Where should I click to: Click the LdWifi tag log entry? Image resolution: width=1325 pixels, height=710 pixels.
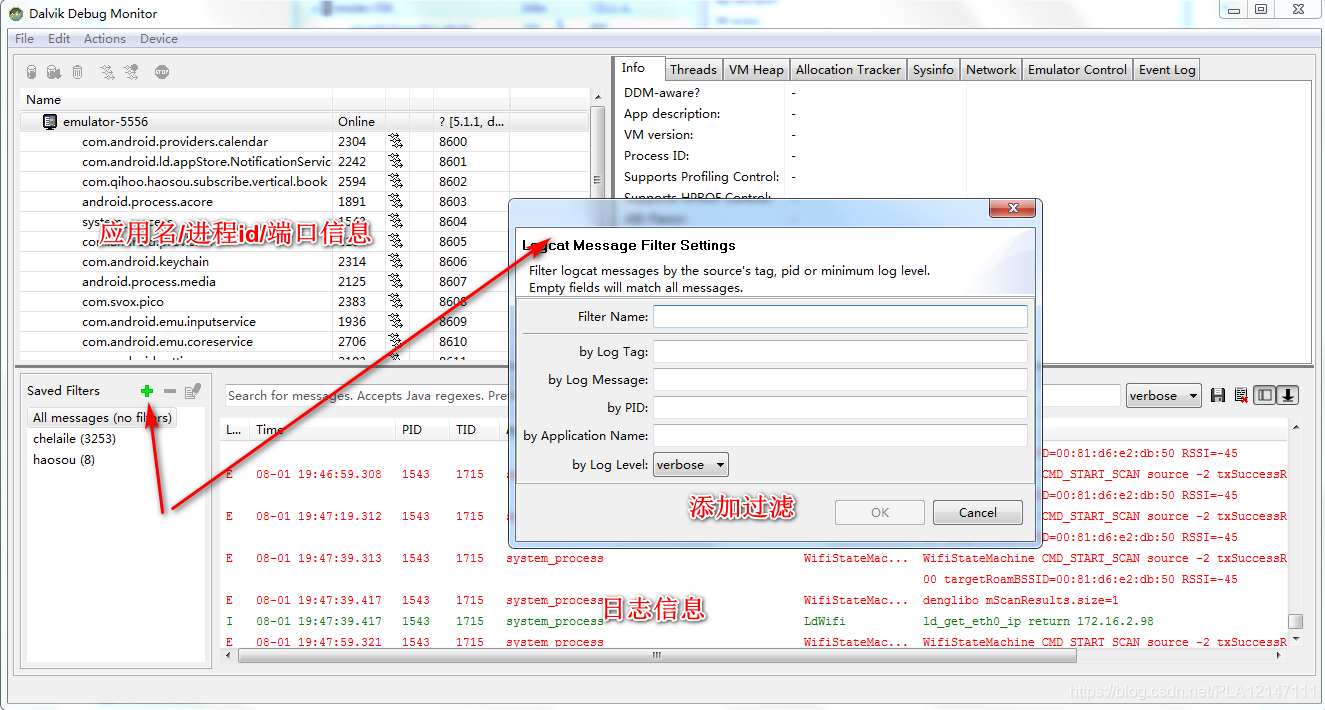click(x=825, y=621)
